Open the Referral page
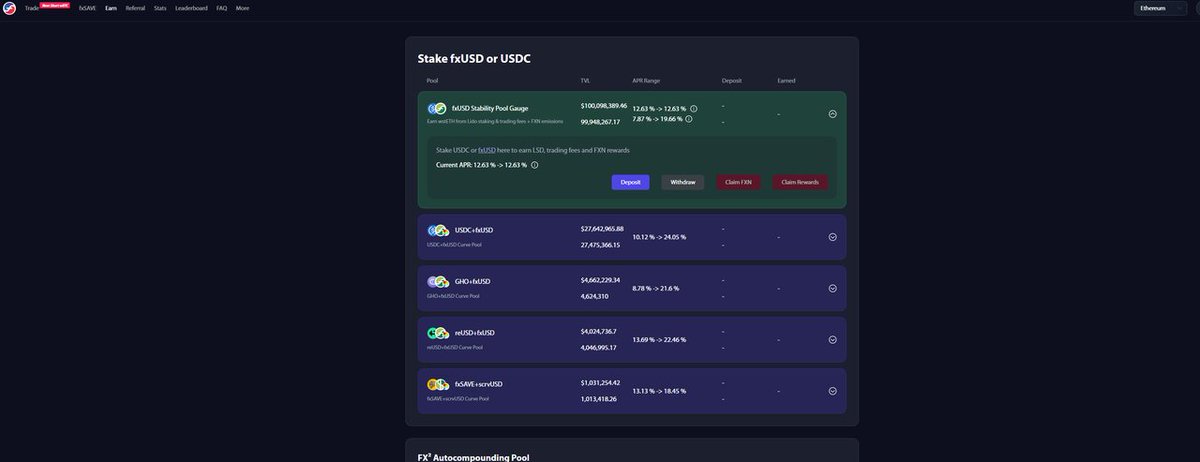Viewport: 1200px width, 462px height. click(136, 8)
